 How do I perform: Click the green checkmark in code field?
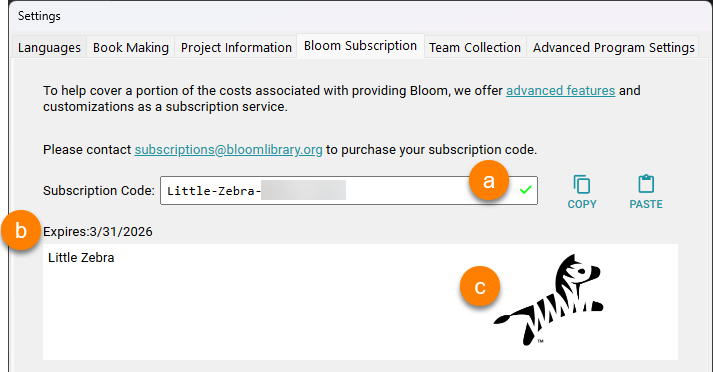pyautogui.click(x=525, y=190)
